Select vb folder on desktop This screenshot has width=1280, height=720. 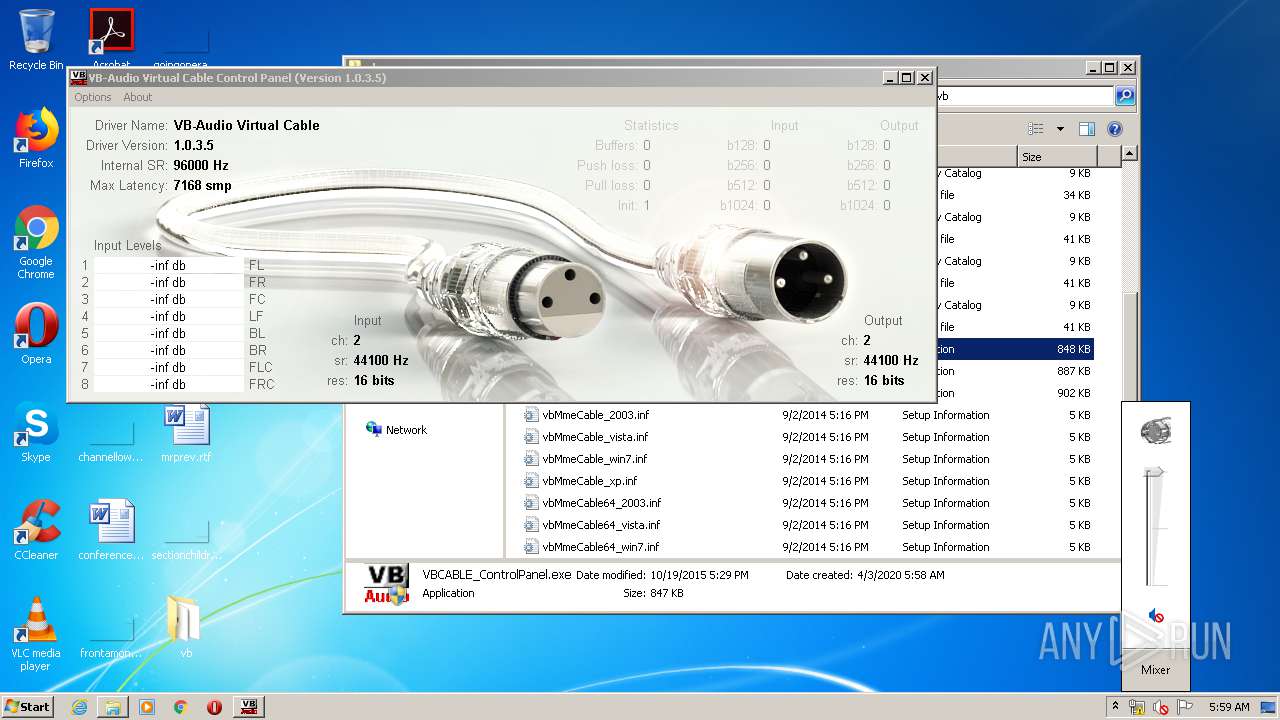[x=185, y=628]
